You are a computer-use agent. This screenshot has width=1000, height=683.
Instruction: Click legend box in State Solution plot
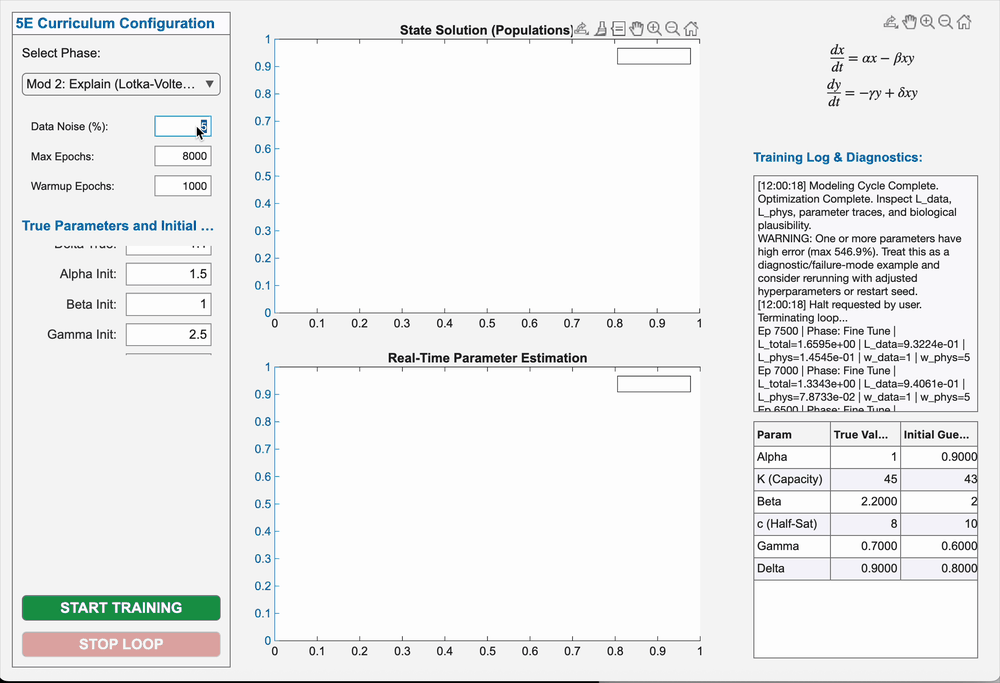pyautogui.click(x=654, y=56)
